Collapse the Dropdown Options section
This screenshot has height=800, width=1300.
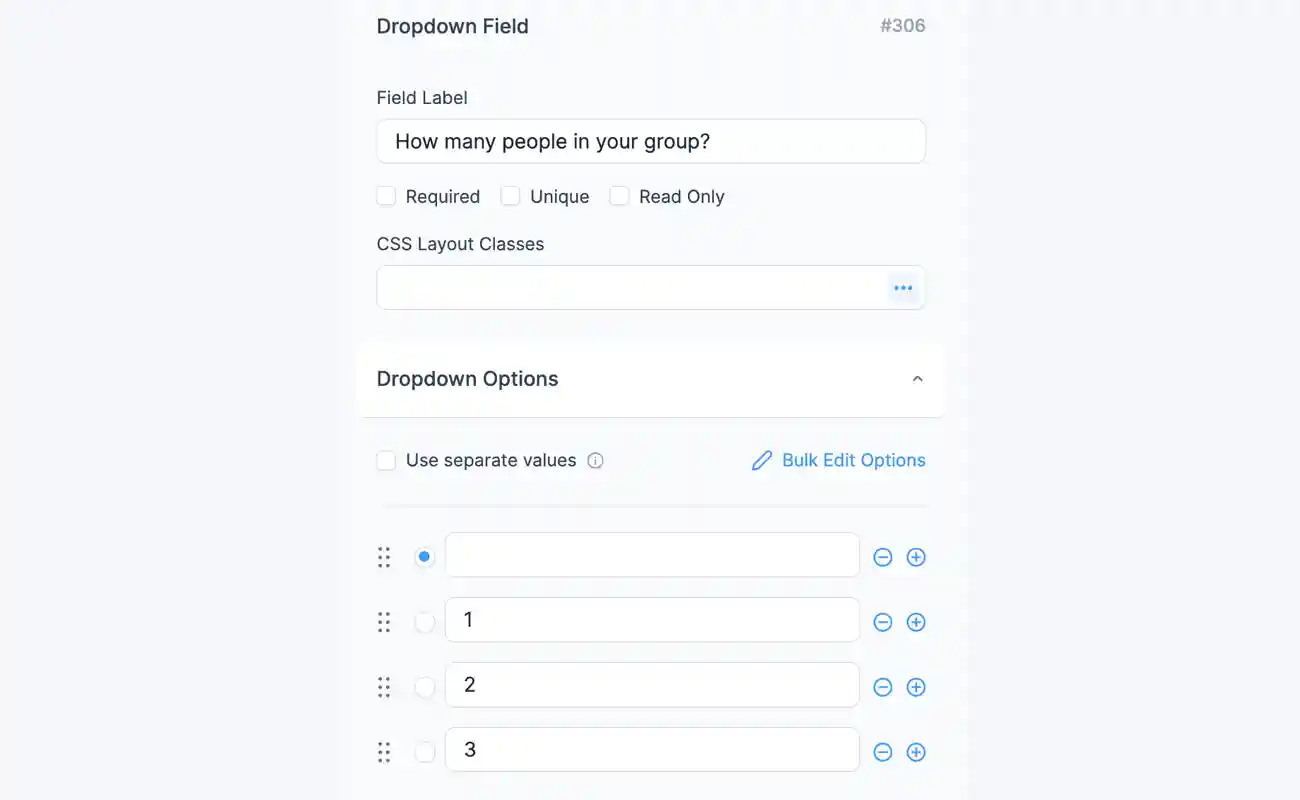coord(917,378)
